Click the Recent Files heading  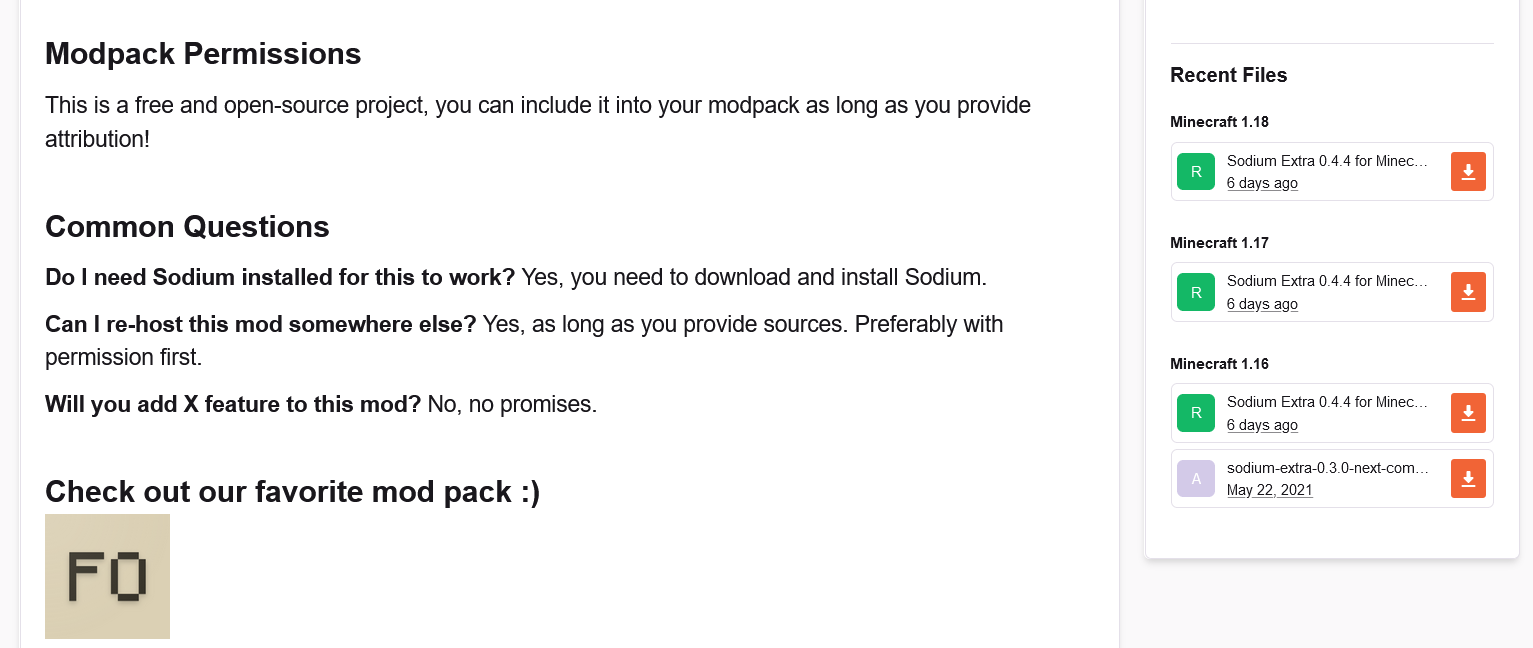tap(1228, 75)
